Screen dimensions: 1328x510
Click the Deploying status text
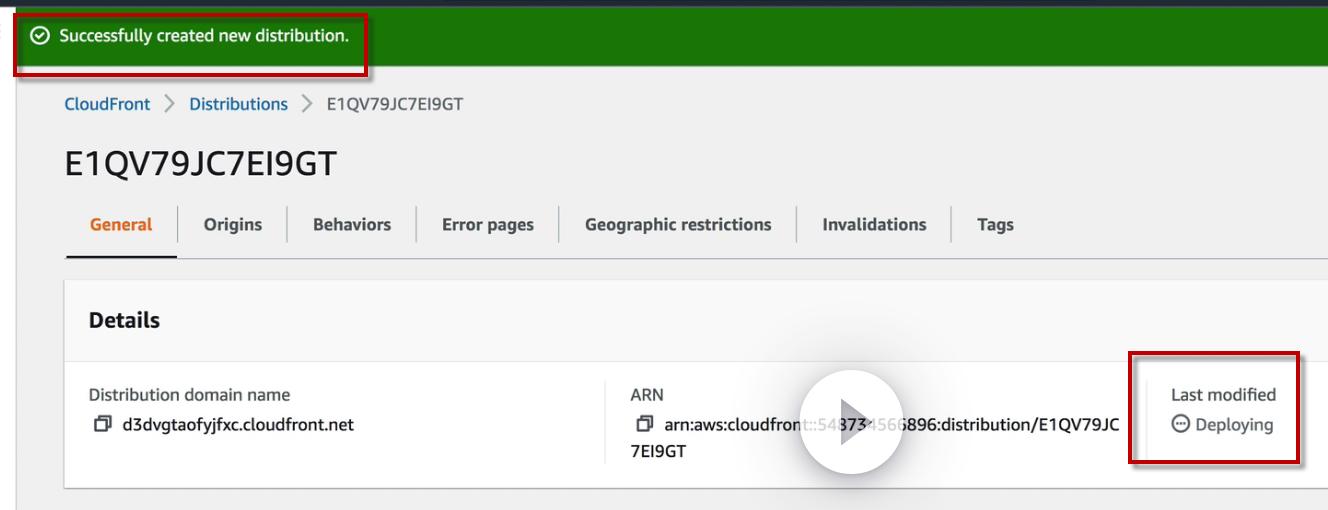[x=1234, y=425]
